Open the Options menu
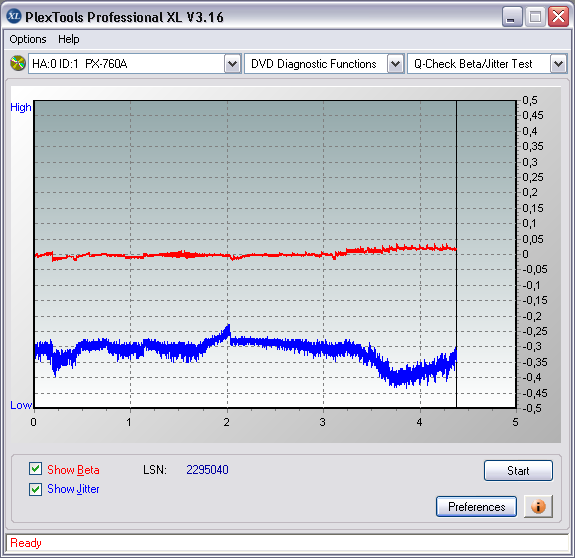This screenshot has height=558, width=575. coord(28,39)
